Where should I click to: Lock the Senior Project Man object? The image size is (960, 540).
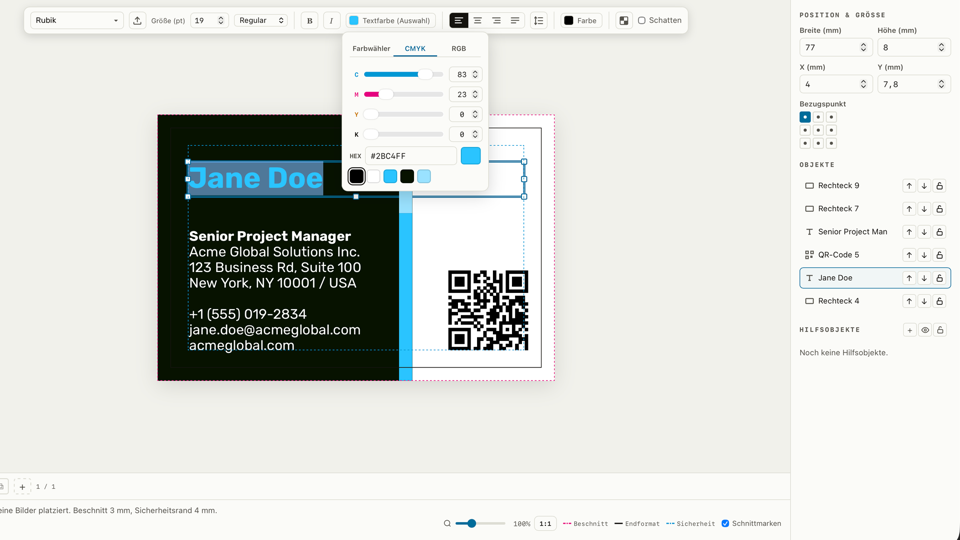tap(940, 232)
